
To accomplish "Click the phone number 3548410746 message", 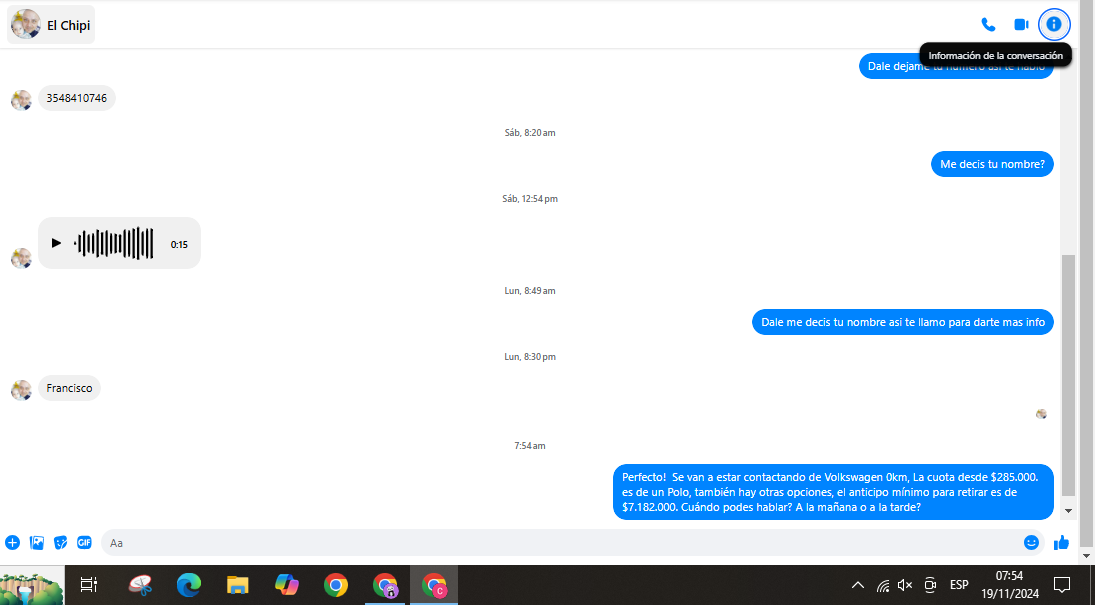I will (77, 98).
